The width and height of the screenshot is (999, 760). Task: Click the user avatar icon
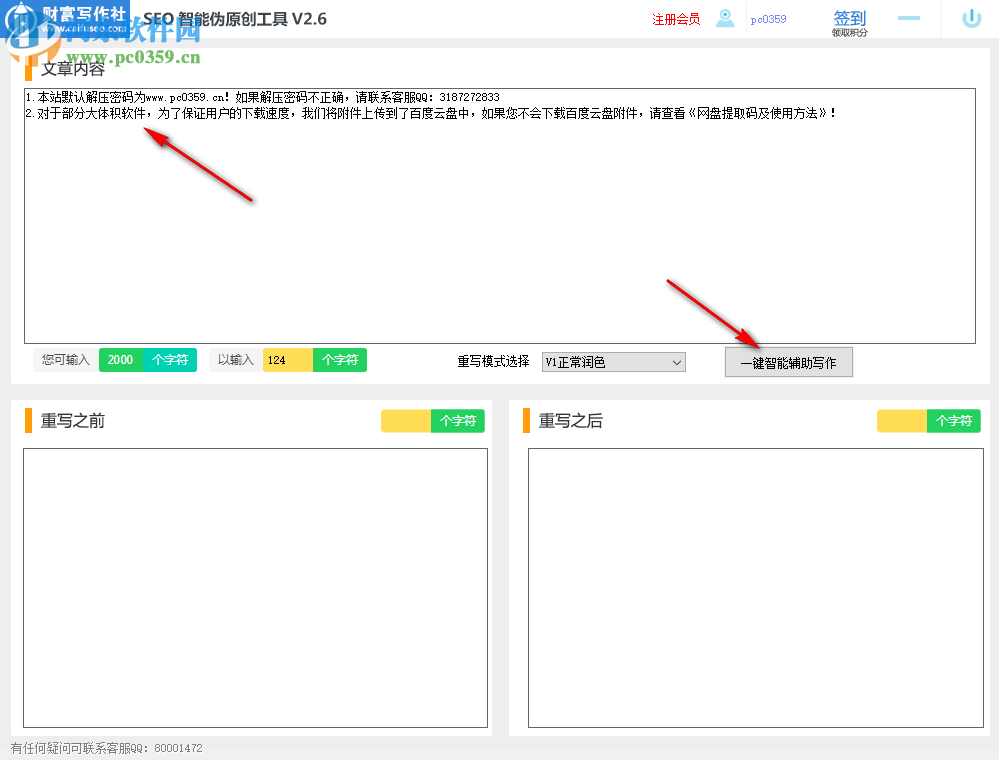[x=725, y=18]
